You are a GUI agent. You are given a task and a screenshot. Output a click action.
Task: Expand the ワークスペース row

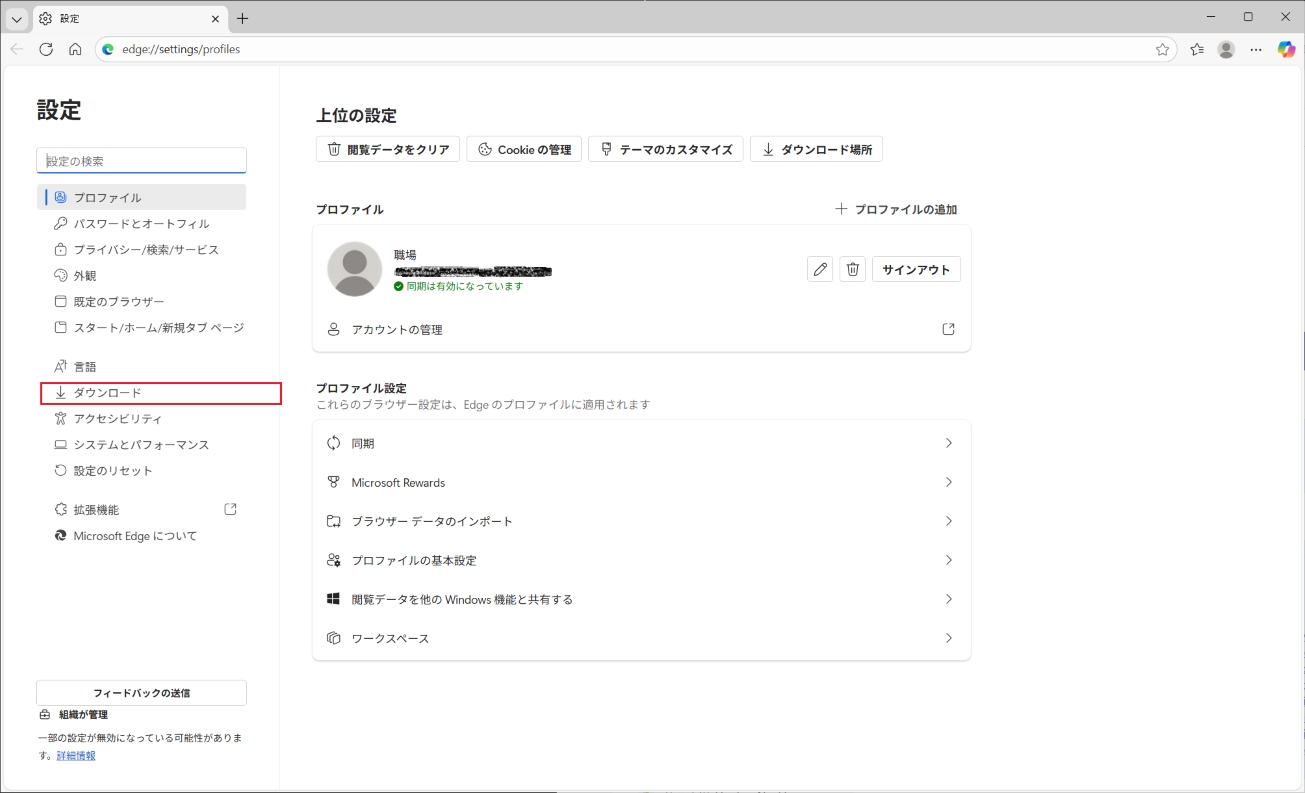click(x=641, y=638)
